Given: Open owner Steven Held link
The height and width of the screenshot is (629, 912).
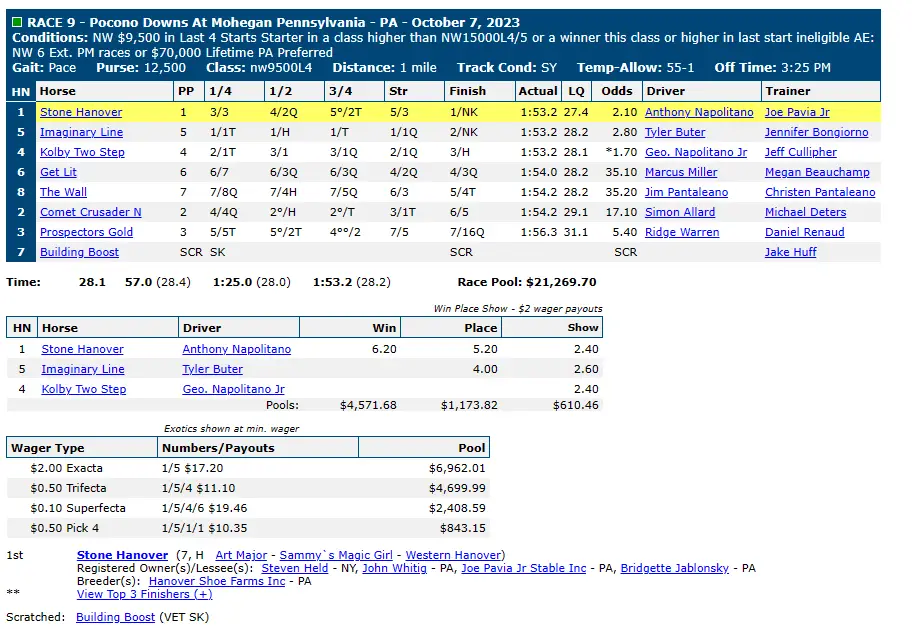Looking at the screenshot, I should pos(294,568).
